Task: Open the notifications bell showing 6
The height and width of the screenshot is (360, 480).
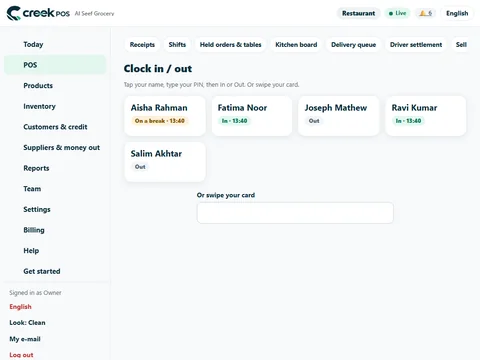Action: click(426, 13)
